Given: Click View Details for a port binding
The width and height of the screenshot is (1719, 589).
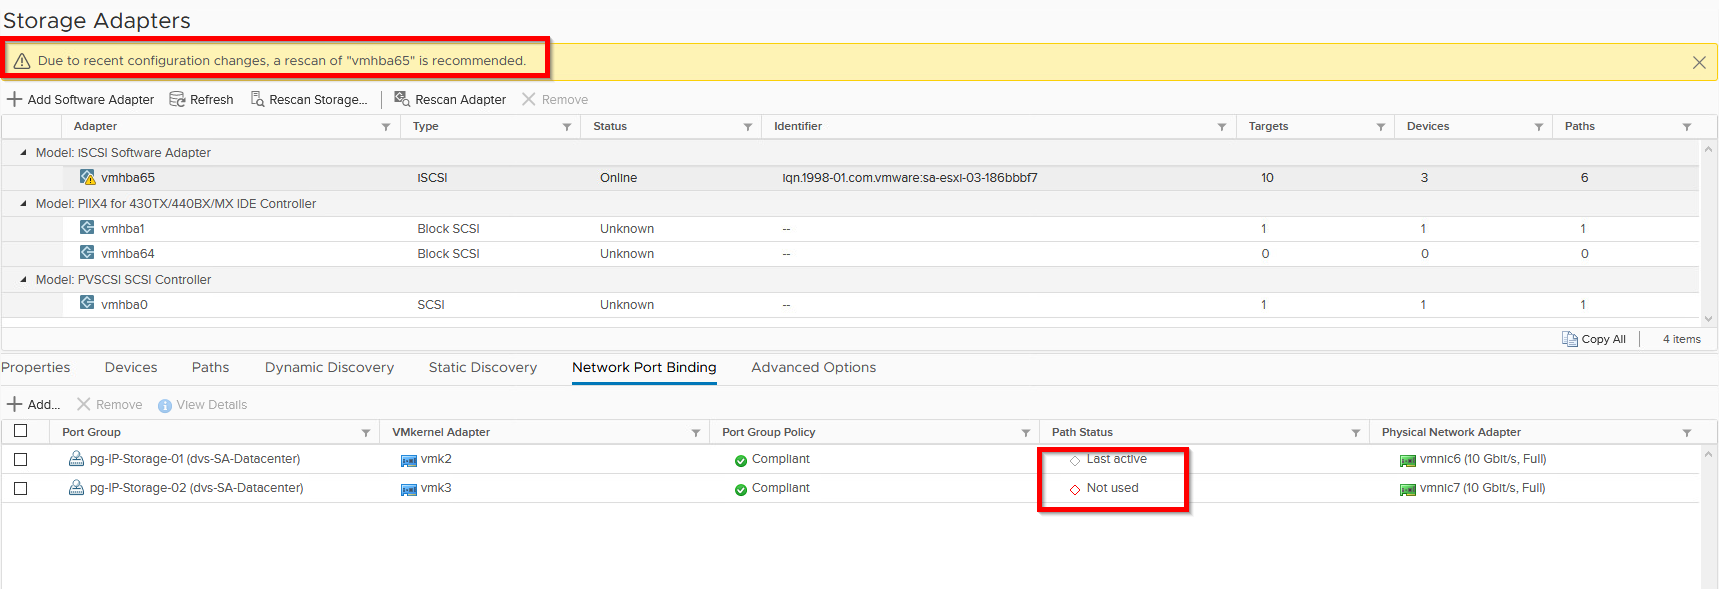Looking at the screenshot, I should (x=203, y=405).
